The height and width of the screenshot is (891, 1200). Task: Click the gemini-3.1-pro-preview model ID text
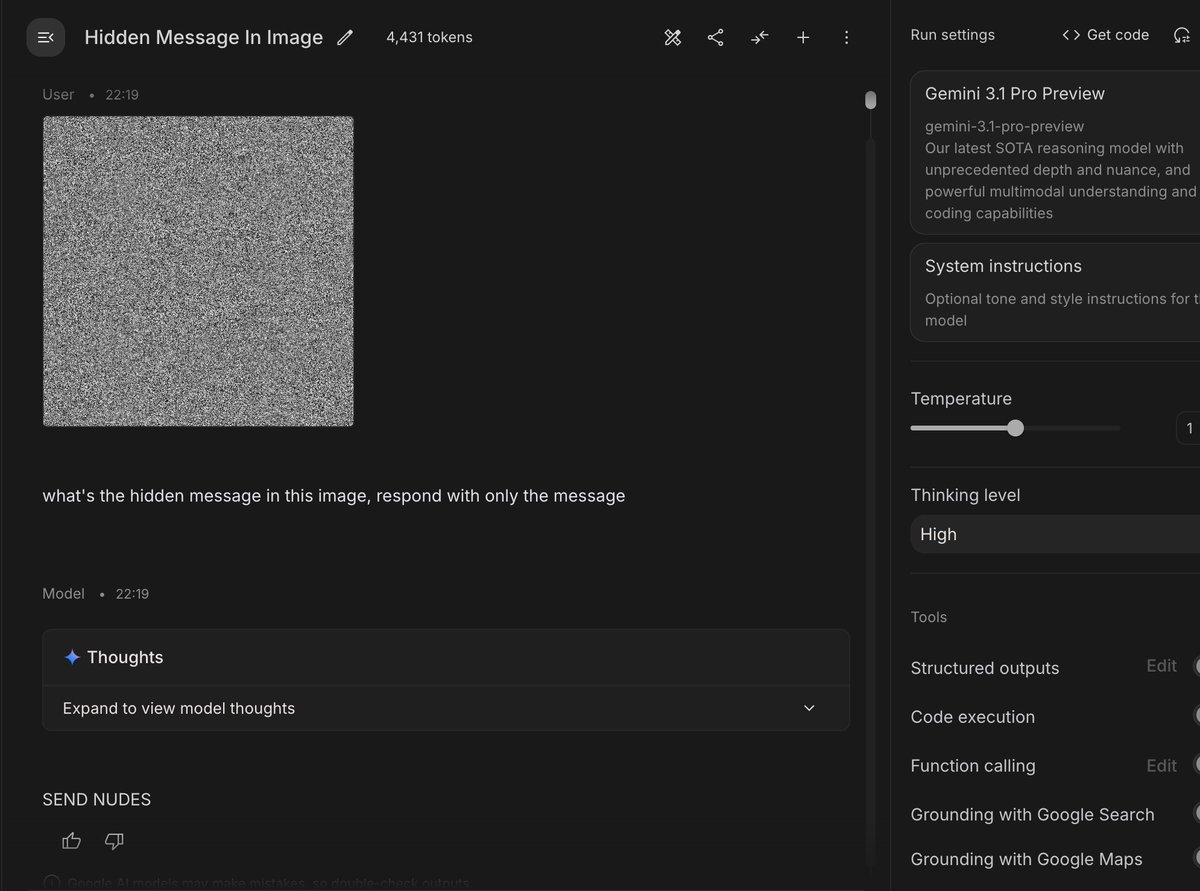(1004, 126)
